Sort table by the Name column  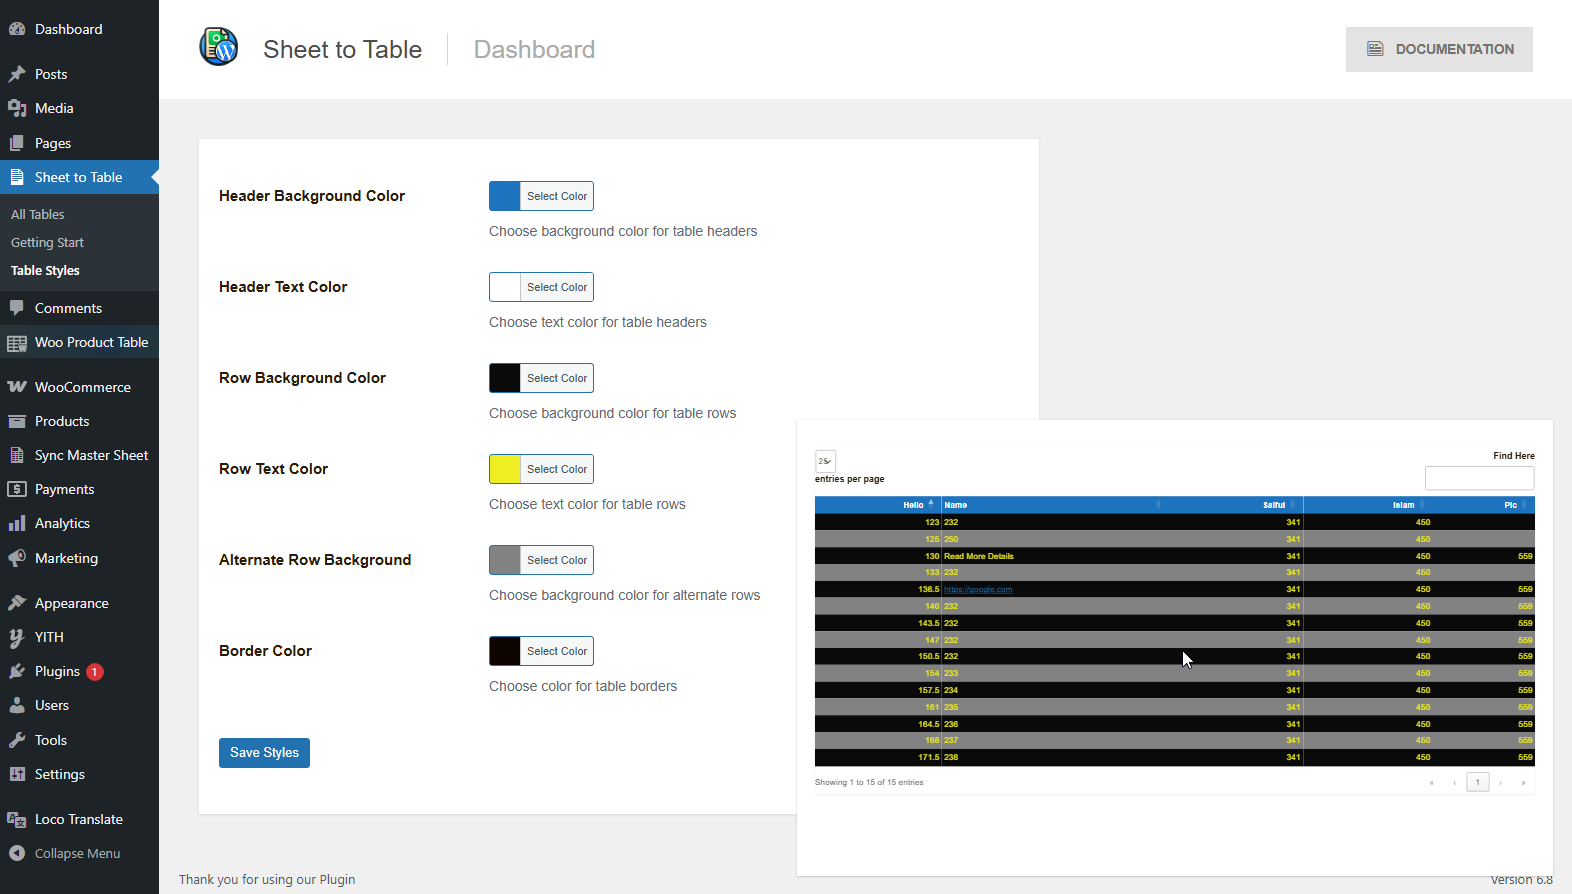click(1050, 505)
